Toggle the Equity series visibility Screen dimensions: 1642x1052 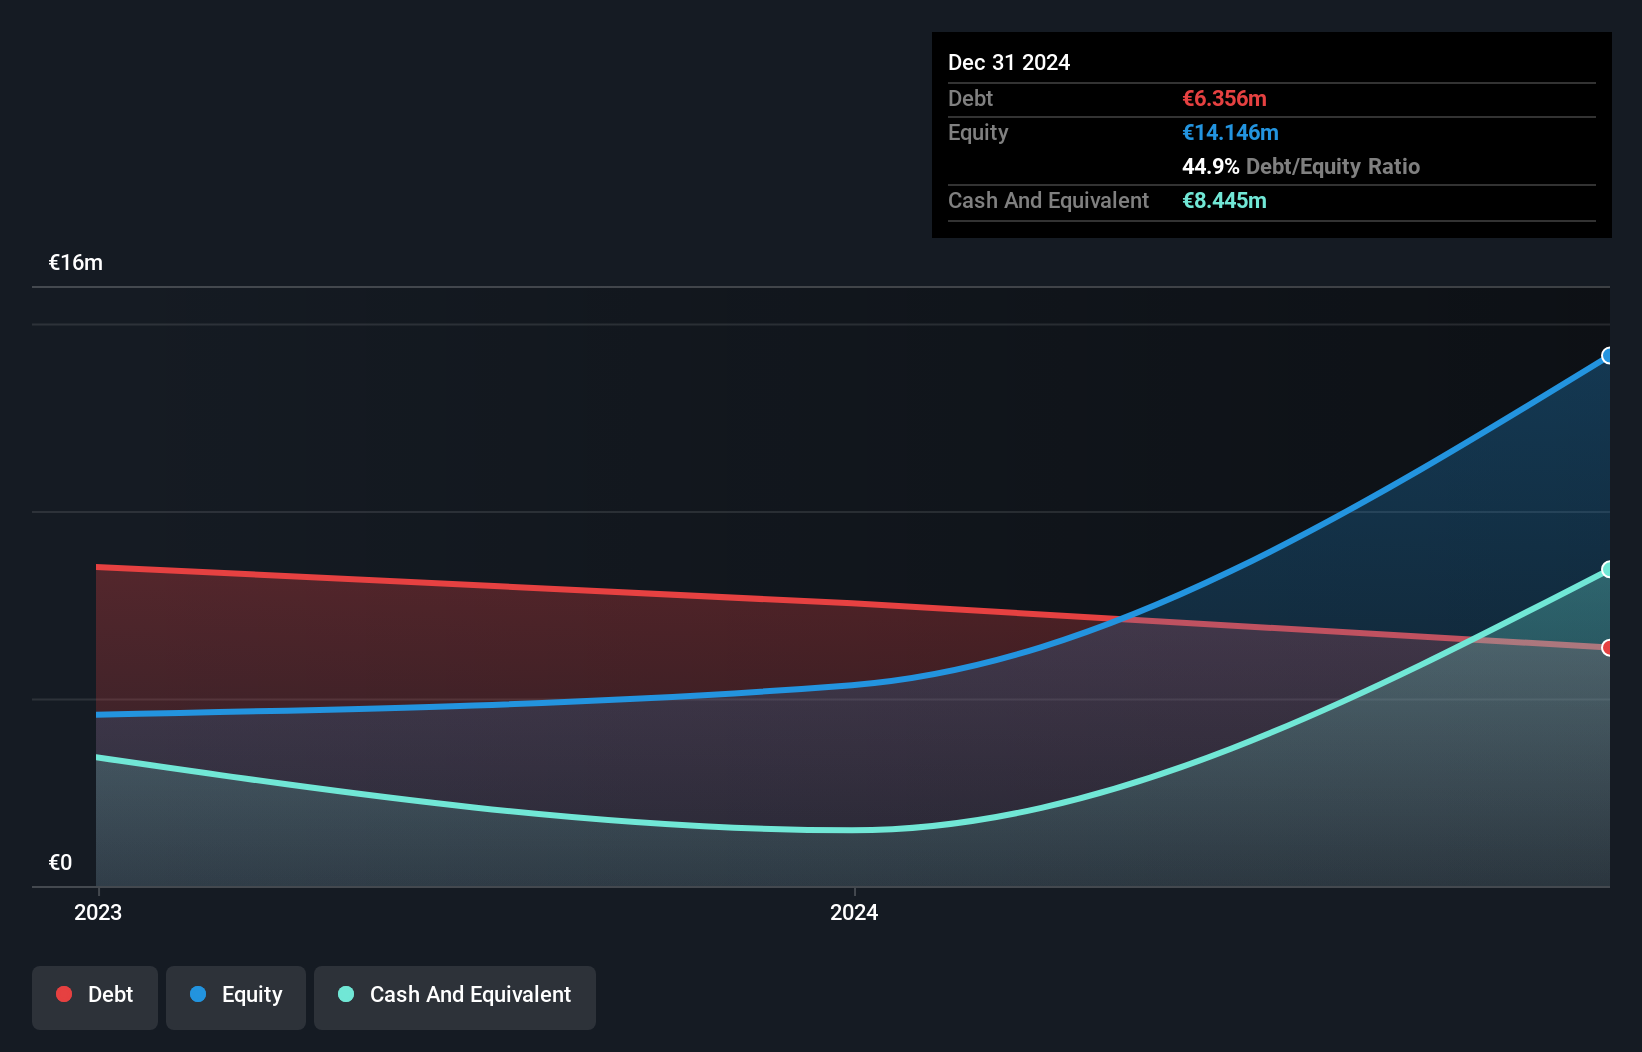236,996
